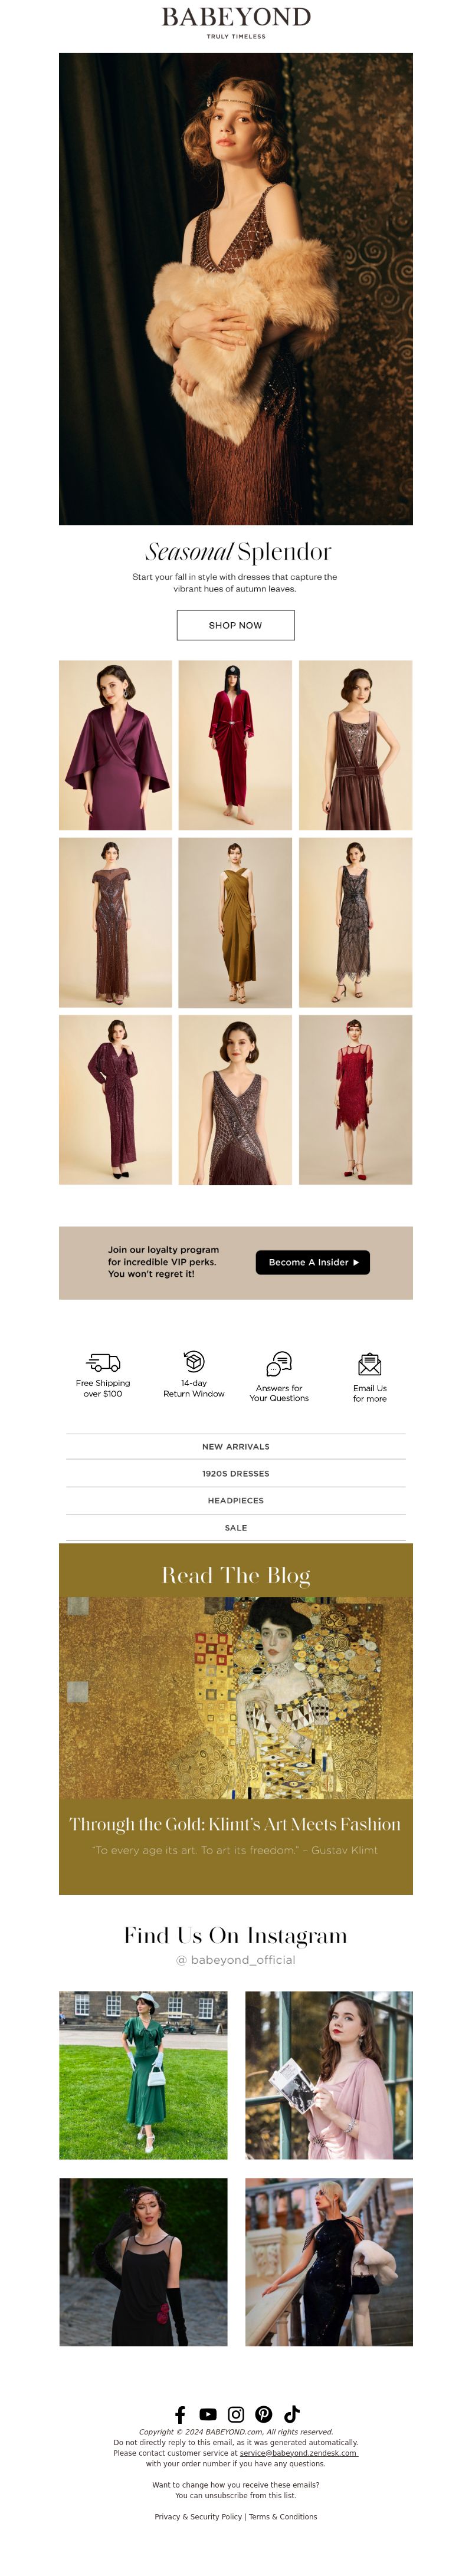472x2576 pixels.
Task: Go to the HEADPIECES menu link
Action: pos(236,1500)
